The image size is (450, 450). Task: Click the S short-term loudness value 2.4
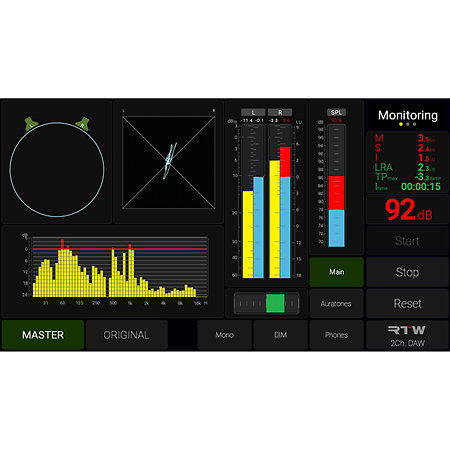click(426, 148)
